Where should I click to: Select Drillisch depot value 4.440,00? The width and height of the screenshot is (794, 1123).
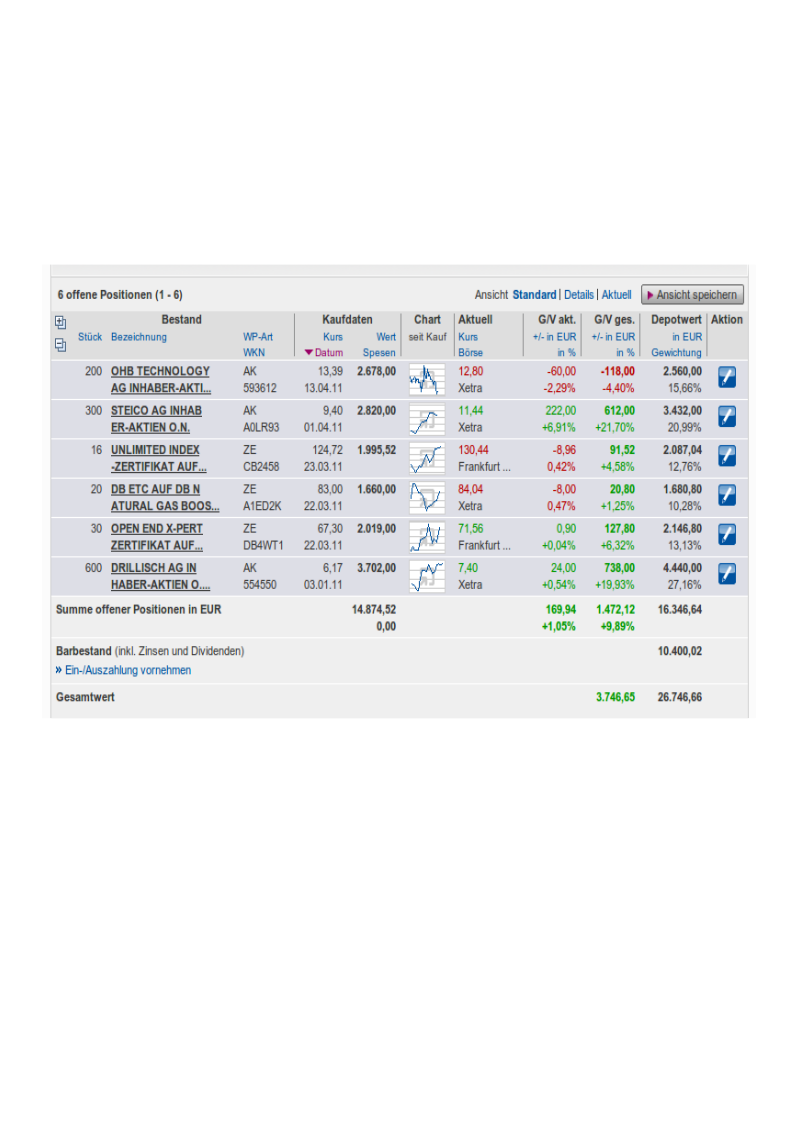tap(682, 568)
